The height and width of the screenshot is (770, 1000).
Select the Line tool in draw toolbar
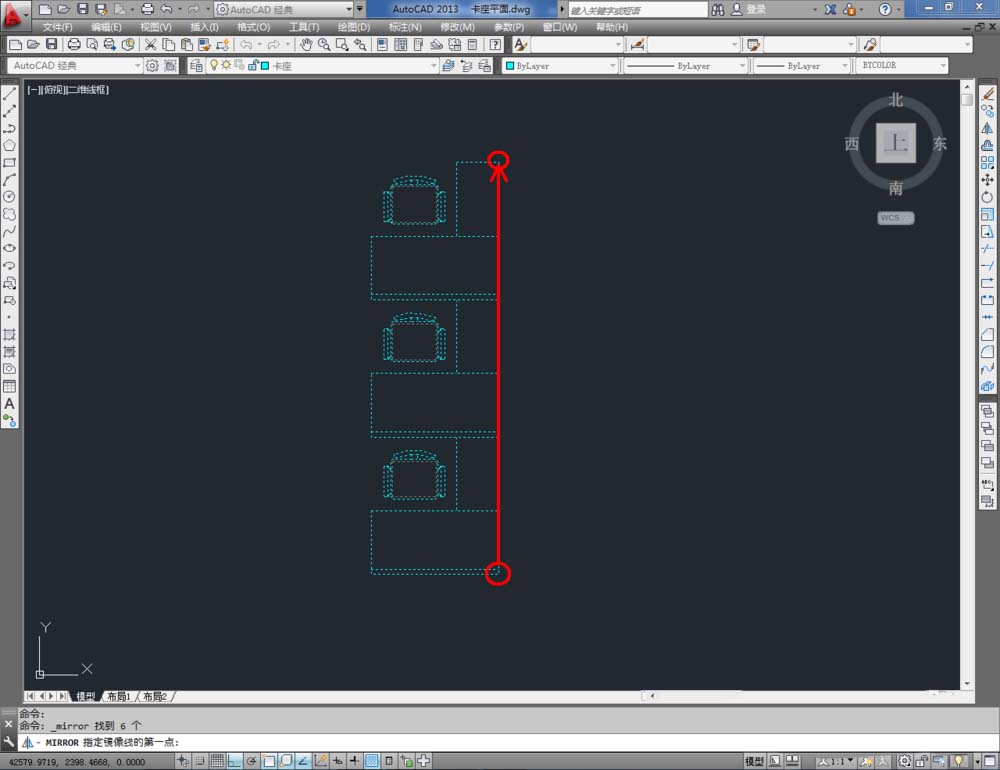pyautogui.click(x=10, y=94)
